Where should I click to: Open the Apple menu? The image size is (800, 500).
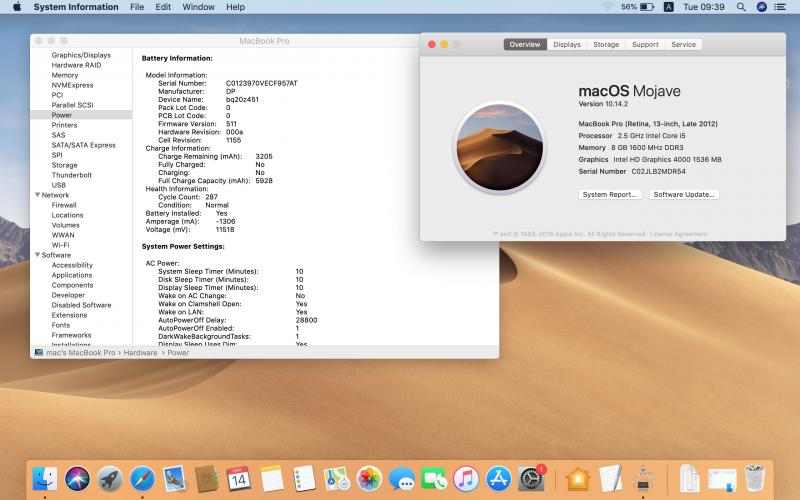17,7
